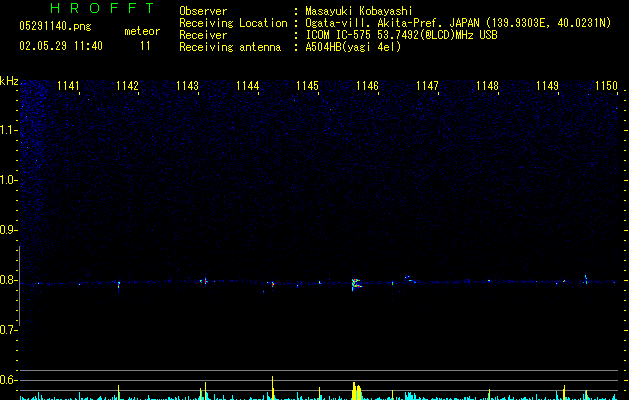Select the Ogata-vill. Akita-Pref. JAPAN location text
629x400 pixels.
coord(458,23)
